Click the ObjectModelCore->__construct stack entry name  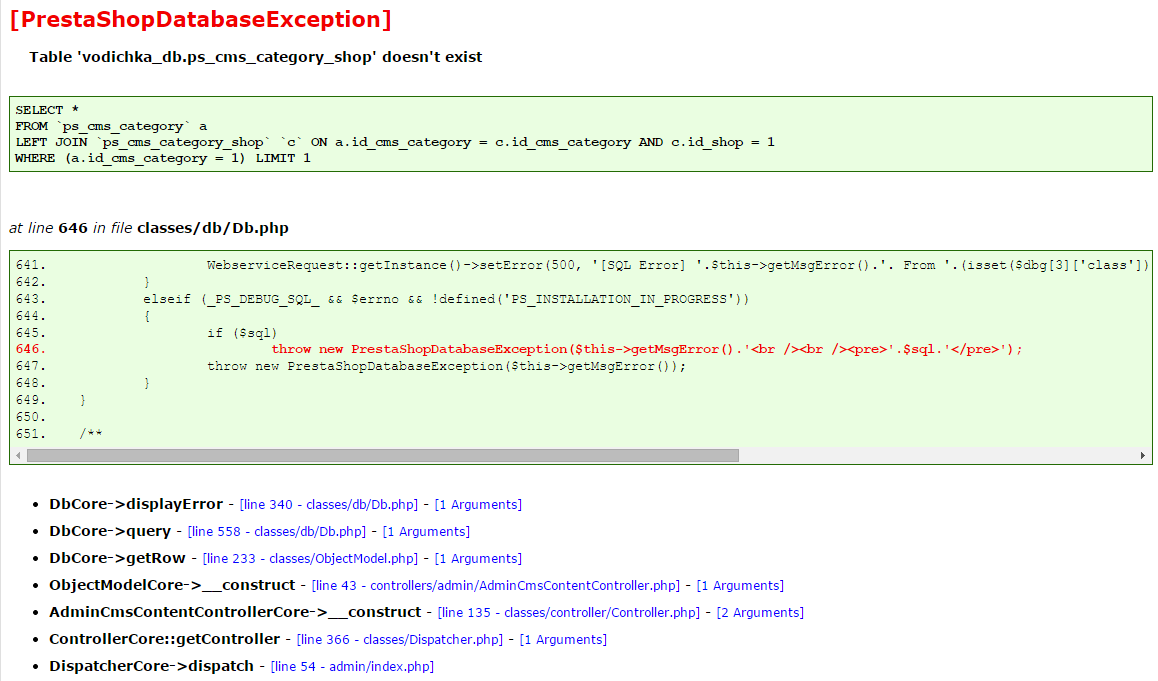(x=172, y=586)
